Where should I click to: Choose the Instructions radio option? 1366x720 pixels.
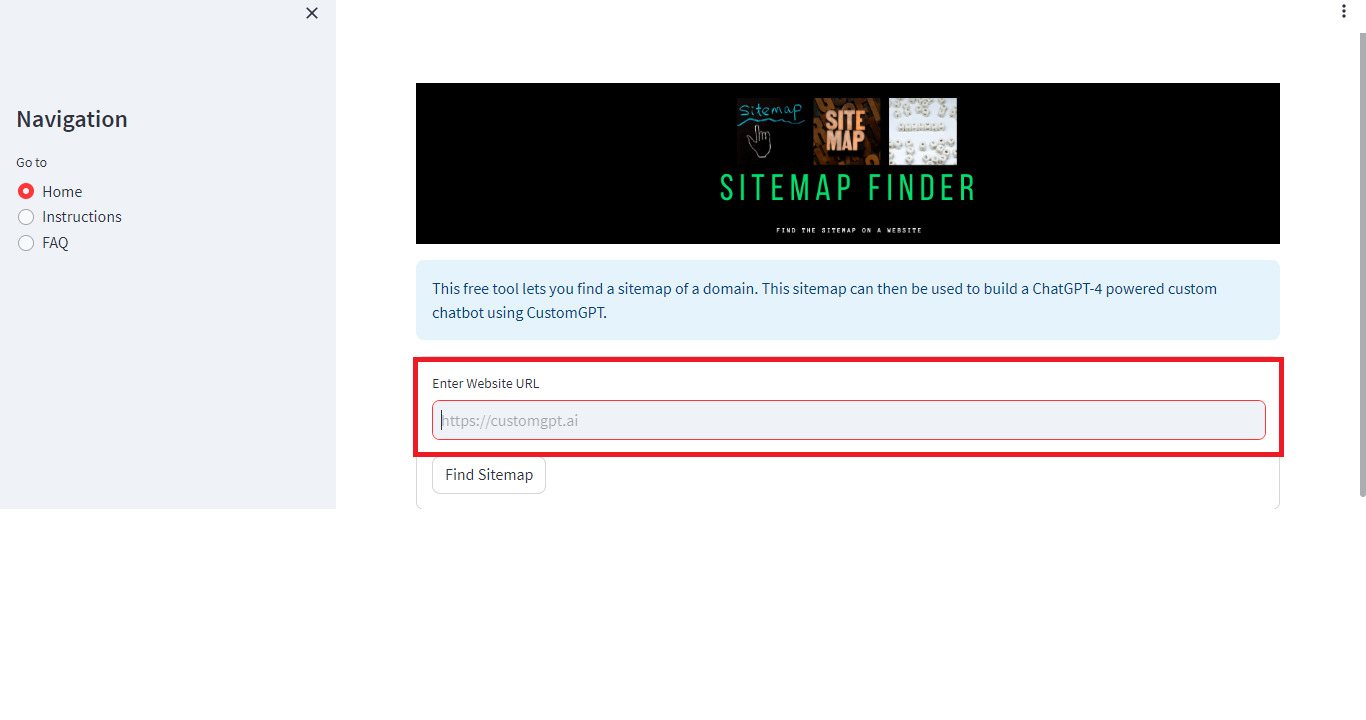26,217
